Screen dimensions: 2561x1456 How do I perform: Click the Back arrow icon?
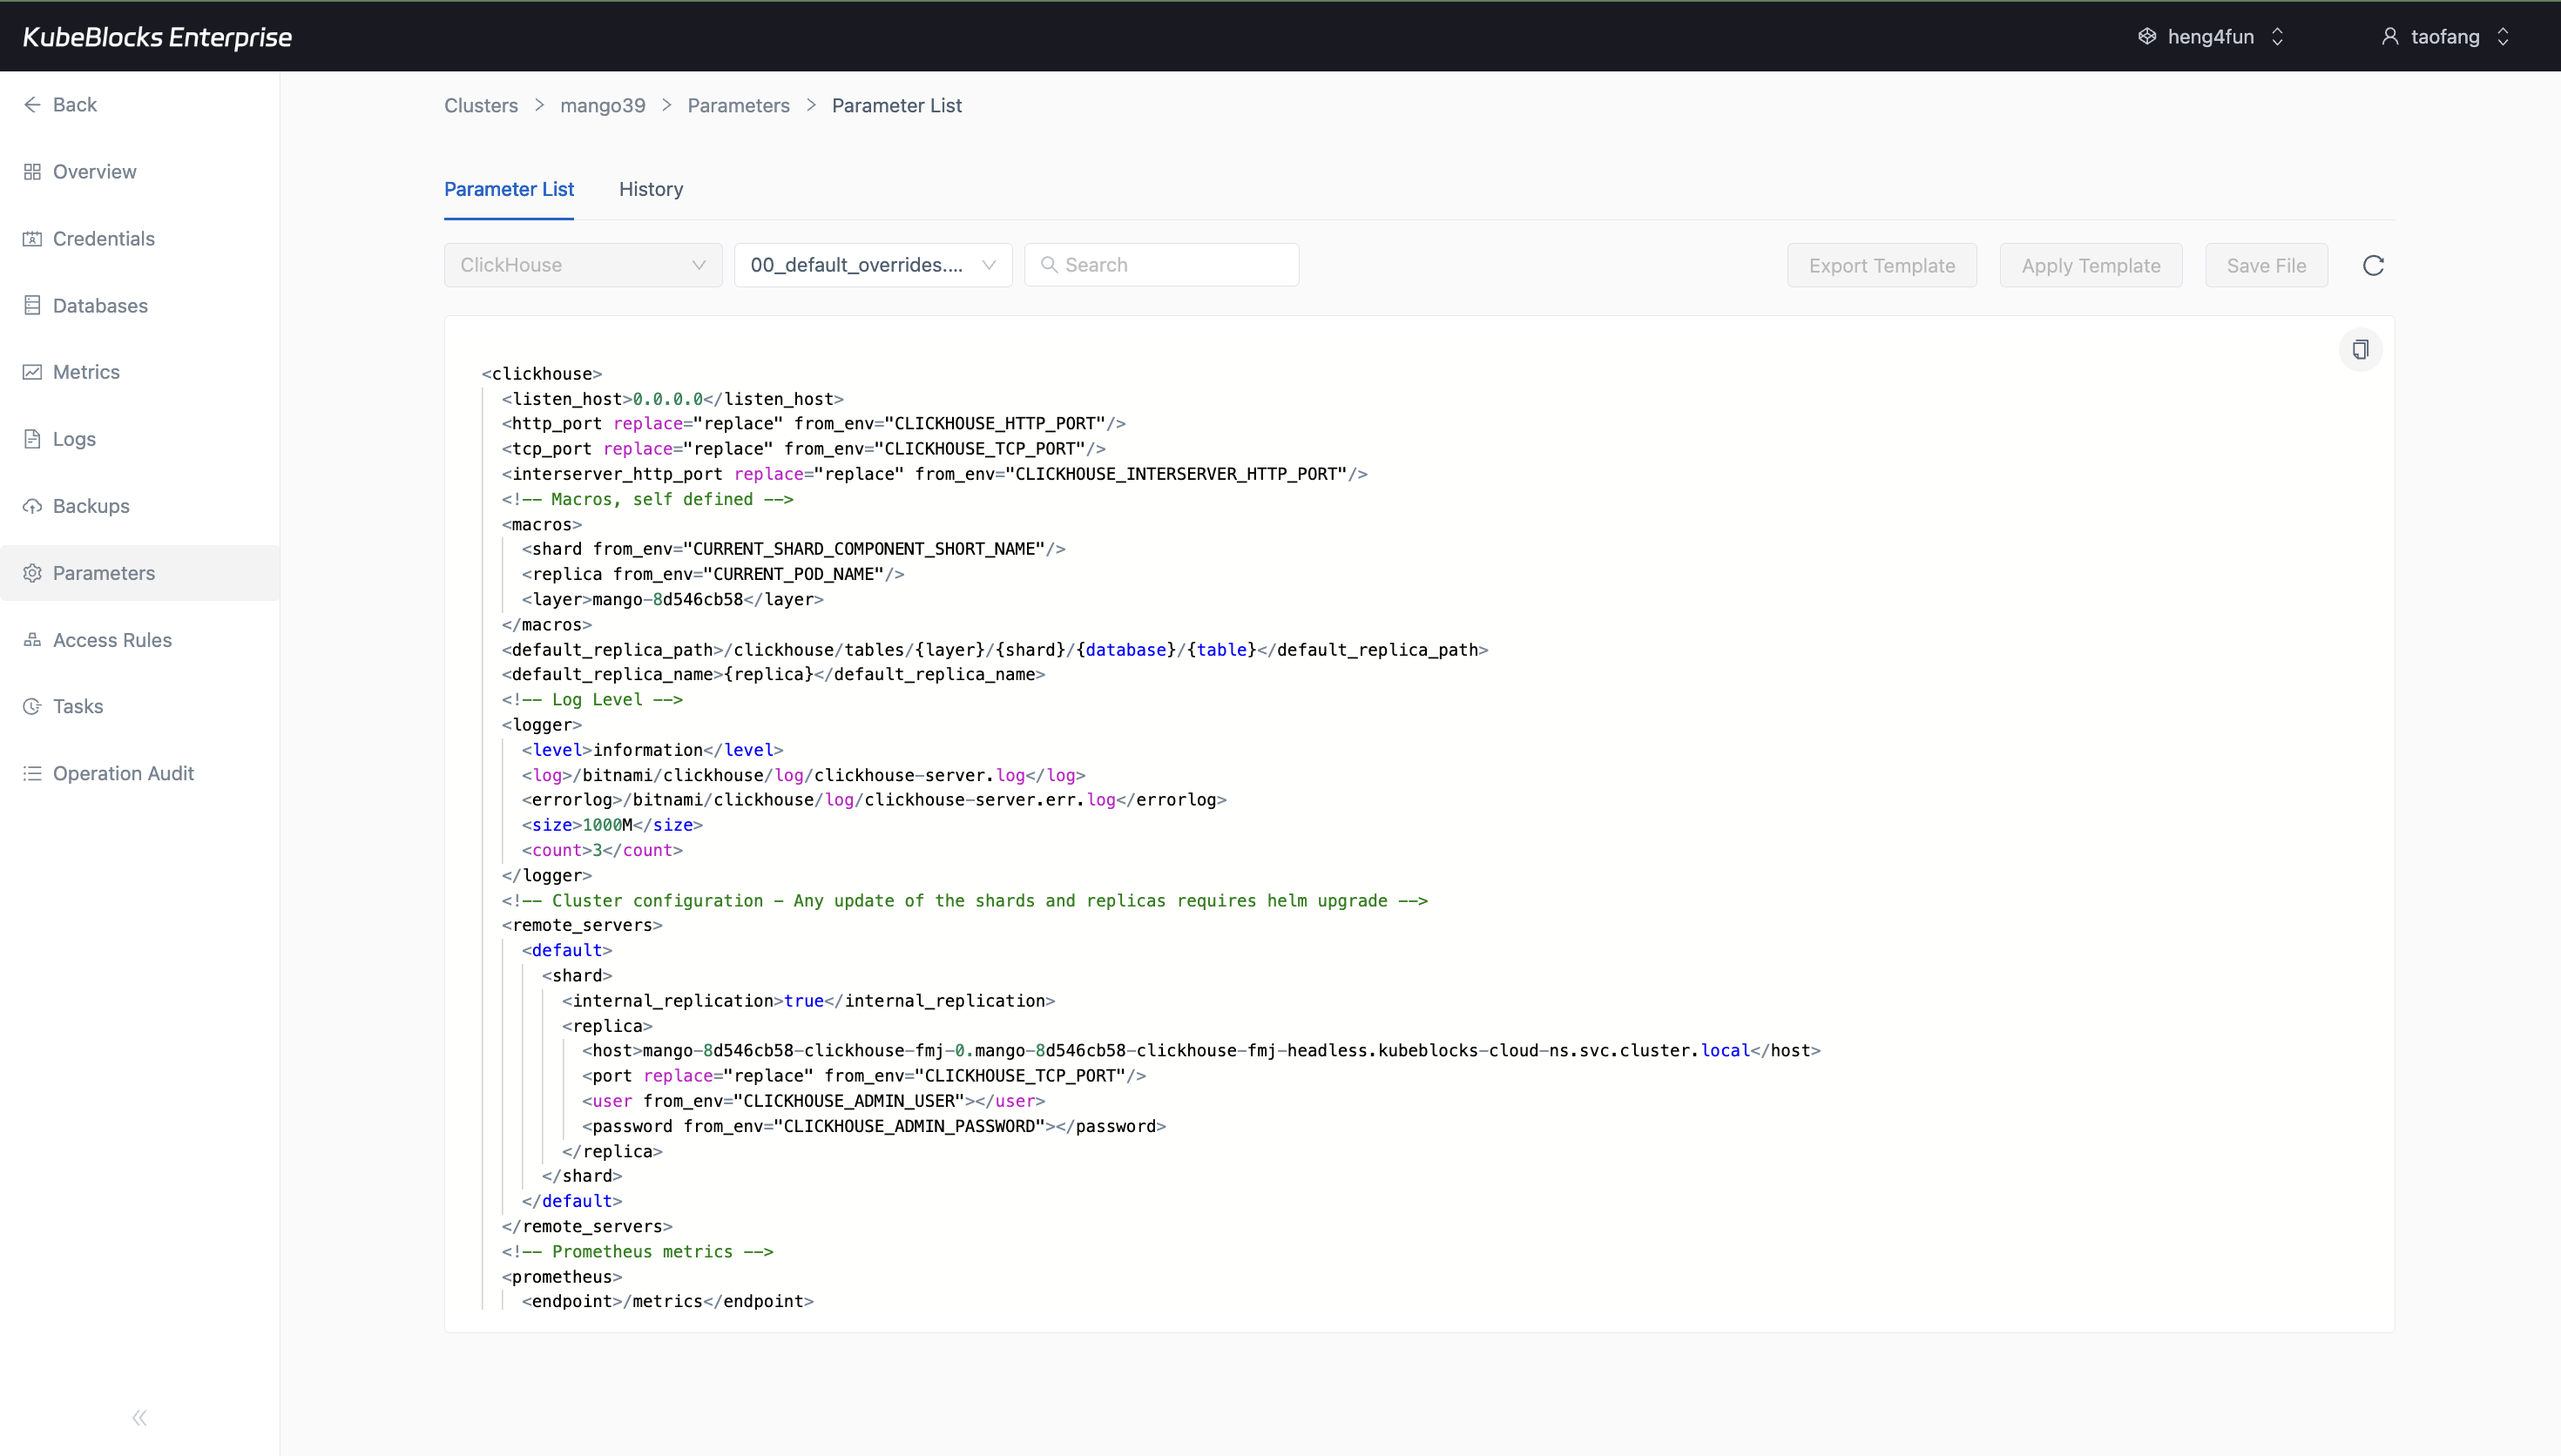click(x=32, y=105)
